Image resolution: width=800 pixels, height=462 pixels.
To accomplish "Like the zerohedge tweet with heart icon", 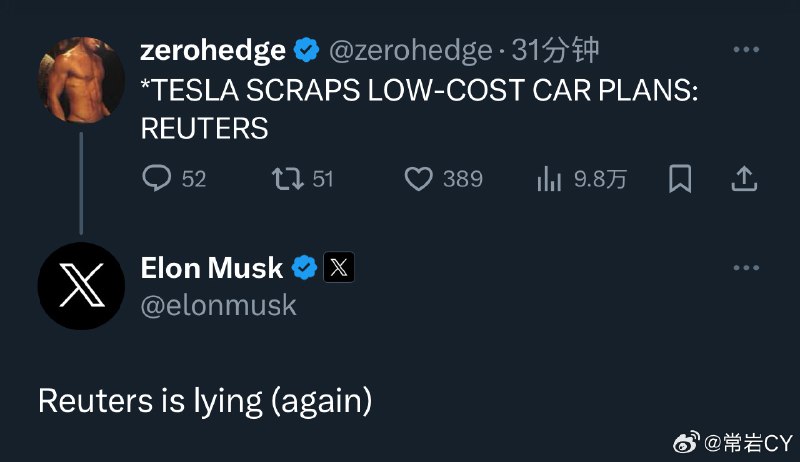I will click(418, 179).
